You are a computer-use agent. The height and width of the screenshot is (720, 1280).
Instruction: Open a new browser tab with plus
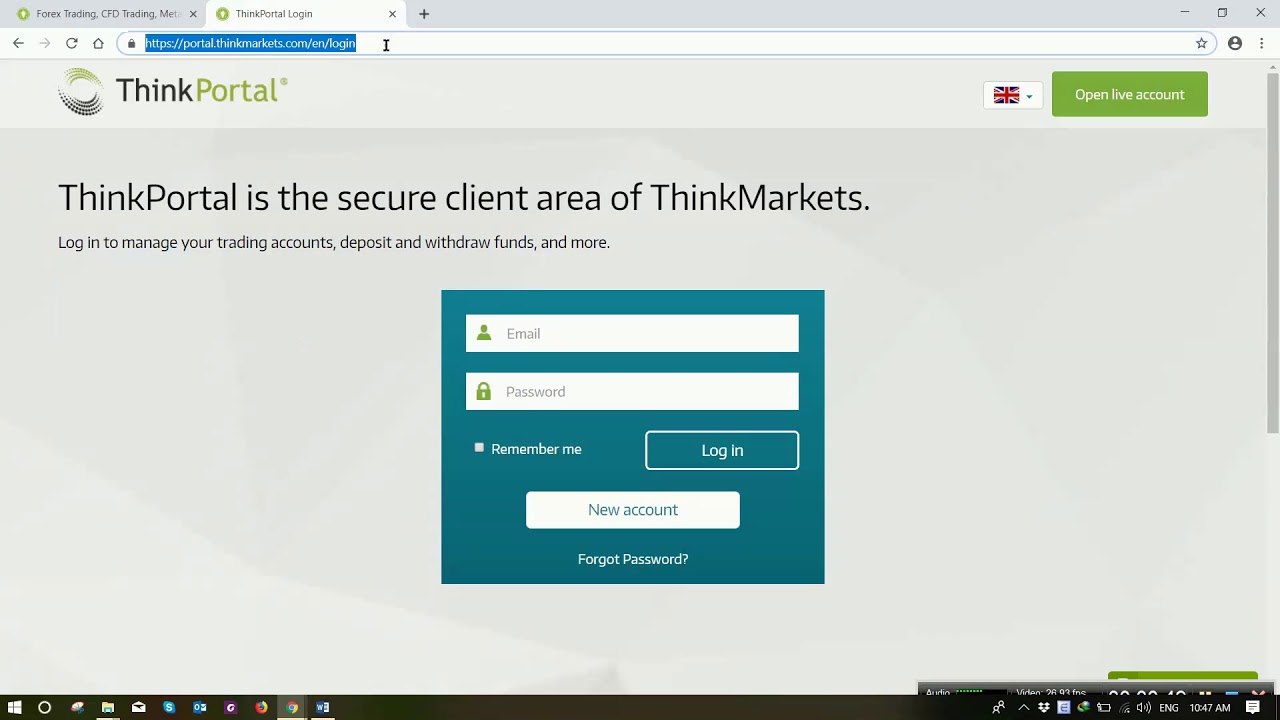[424, 14]
